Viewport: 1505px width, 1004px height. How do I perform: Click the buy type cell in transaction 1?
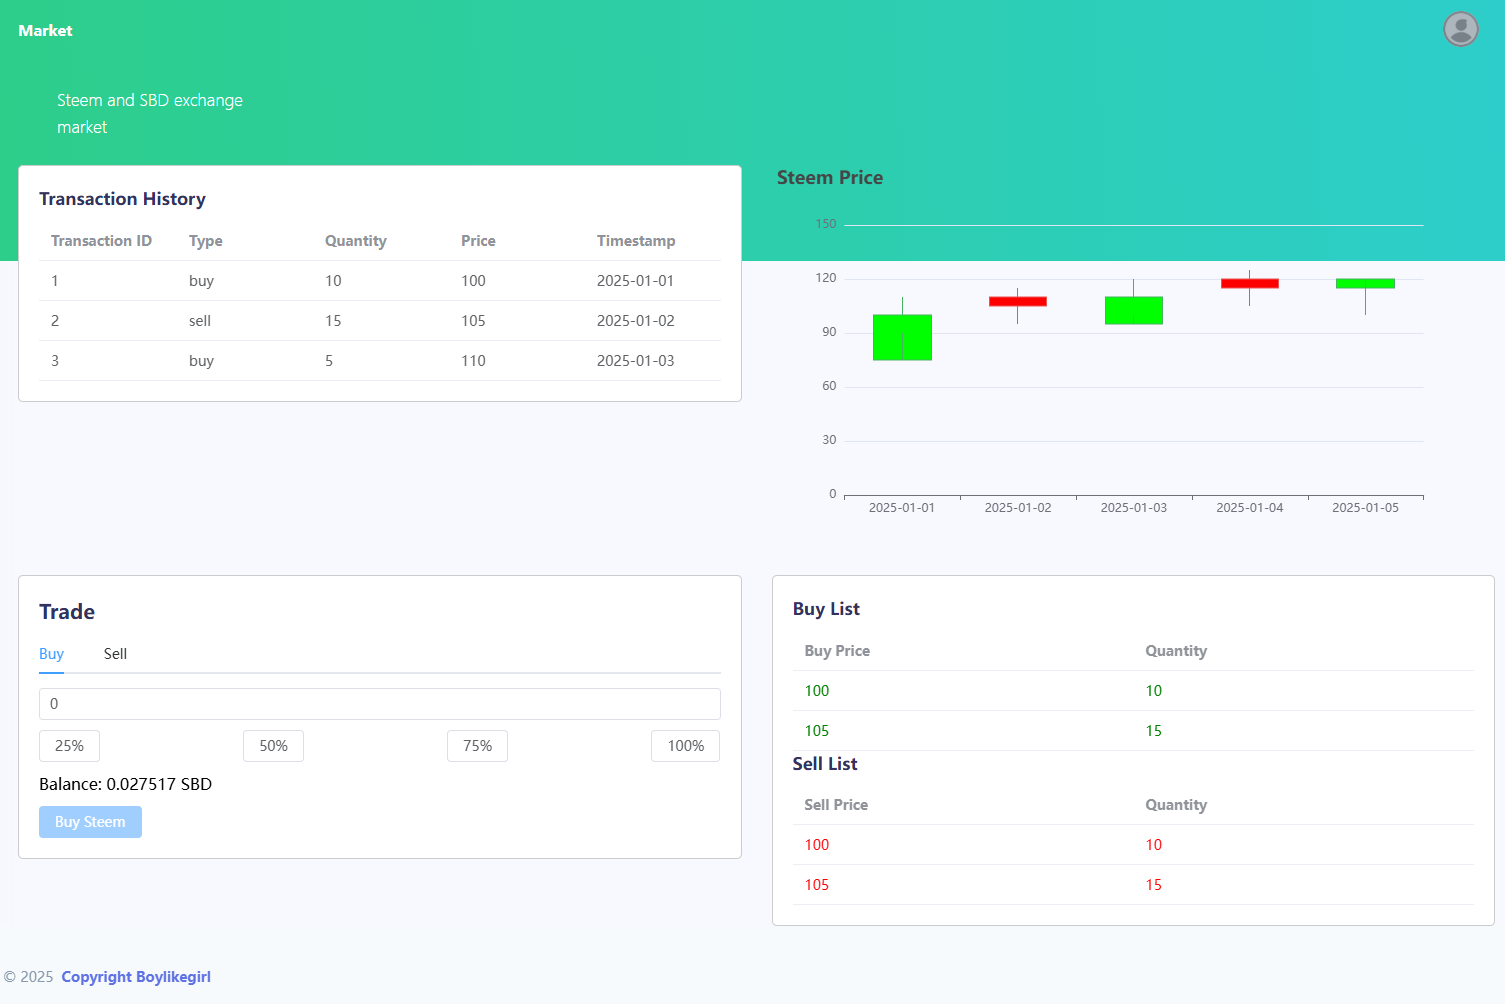(x=201, y=281)
